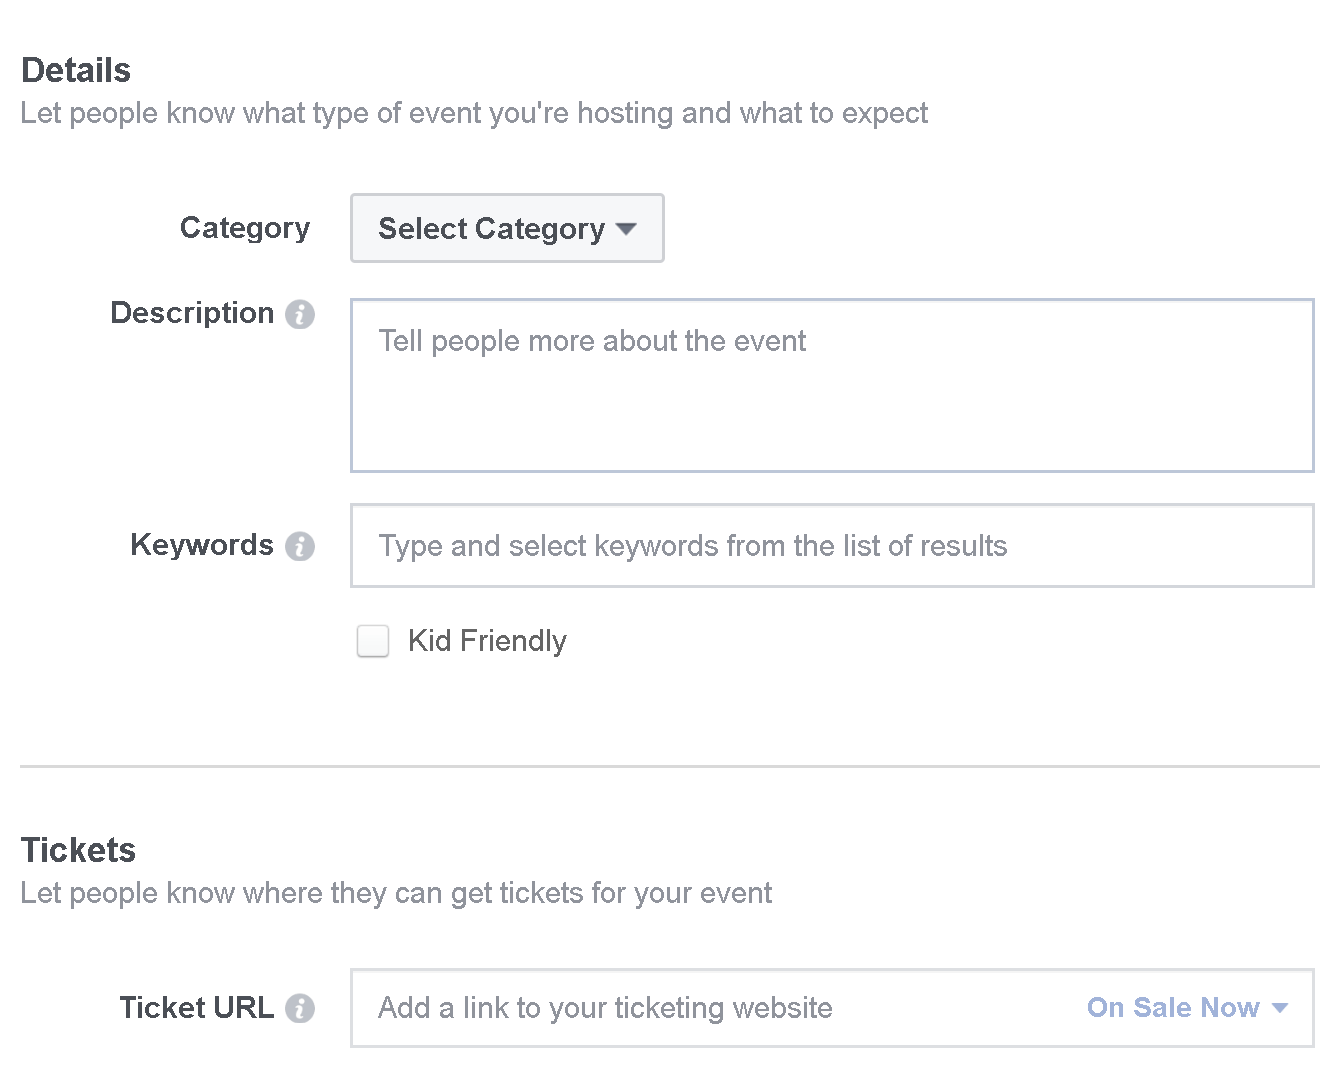Click the Description info icon
Screen dimensions: 1333x1070
[x=300, y=315]
